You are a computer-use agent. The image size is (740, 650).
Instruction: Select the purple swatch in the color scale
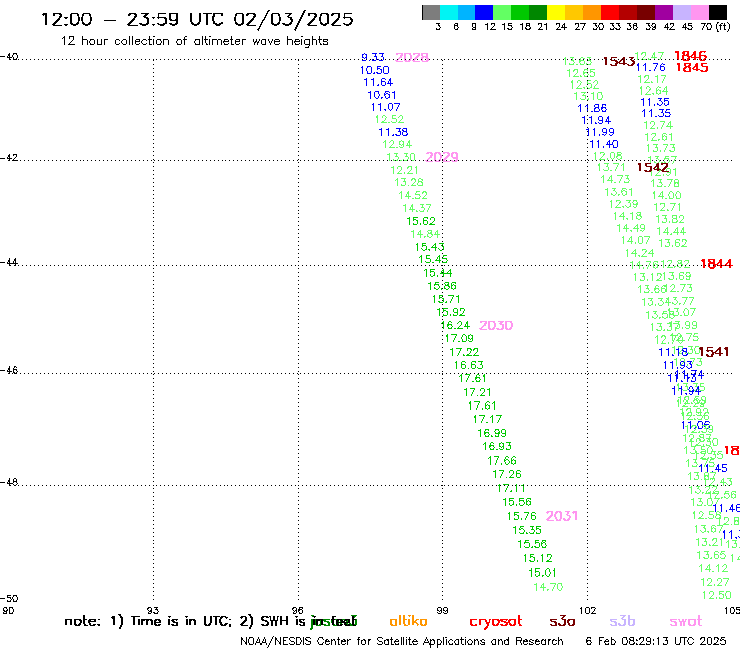664,12
